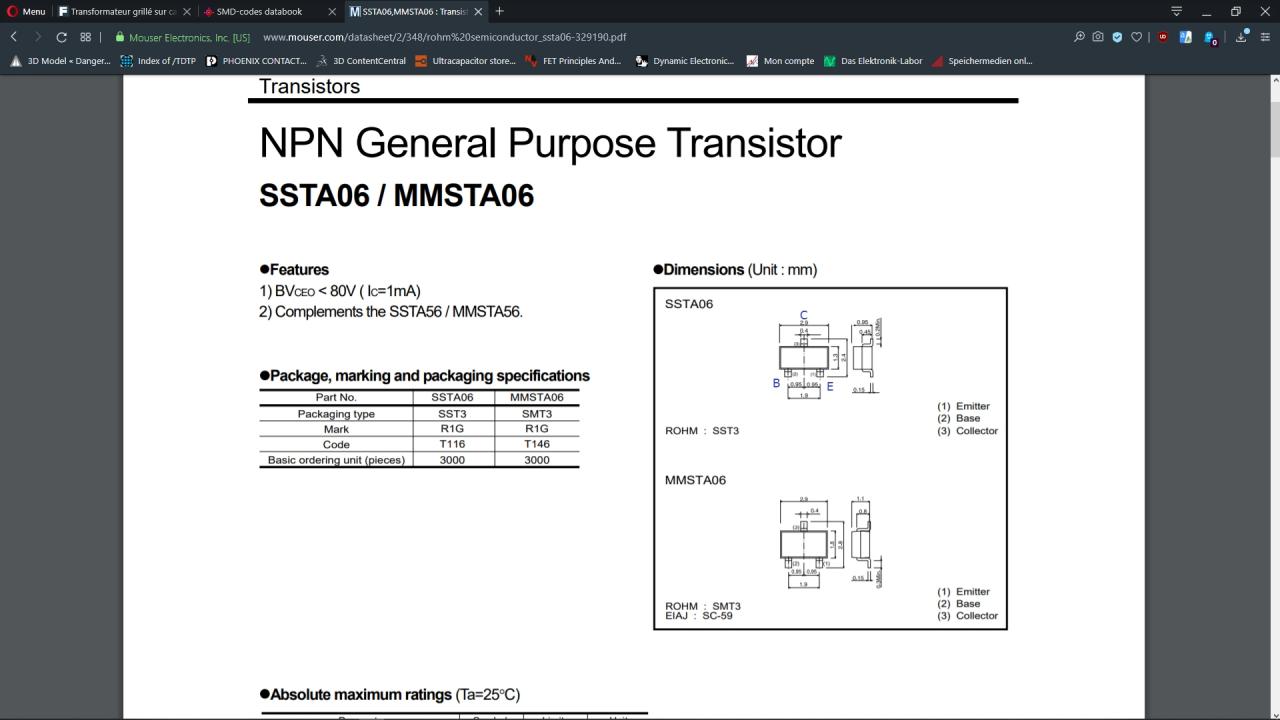Click the 'EIAJ : SC-59' label
This screenshot has width=1280, height=720.
coord(699,616)
